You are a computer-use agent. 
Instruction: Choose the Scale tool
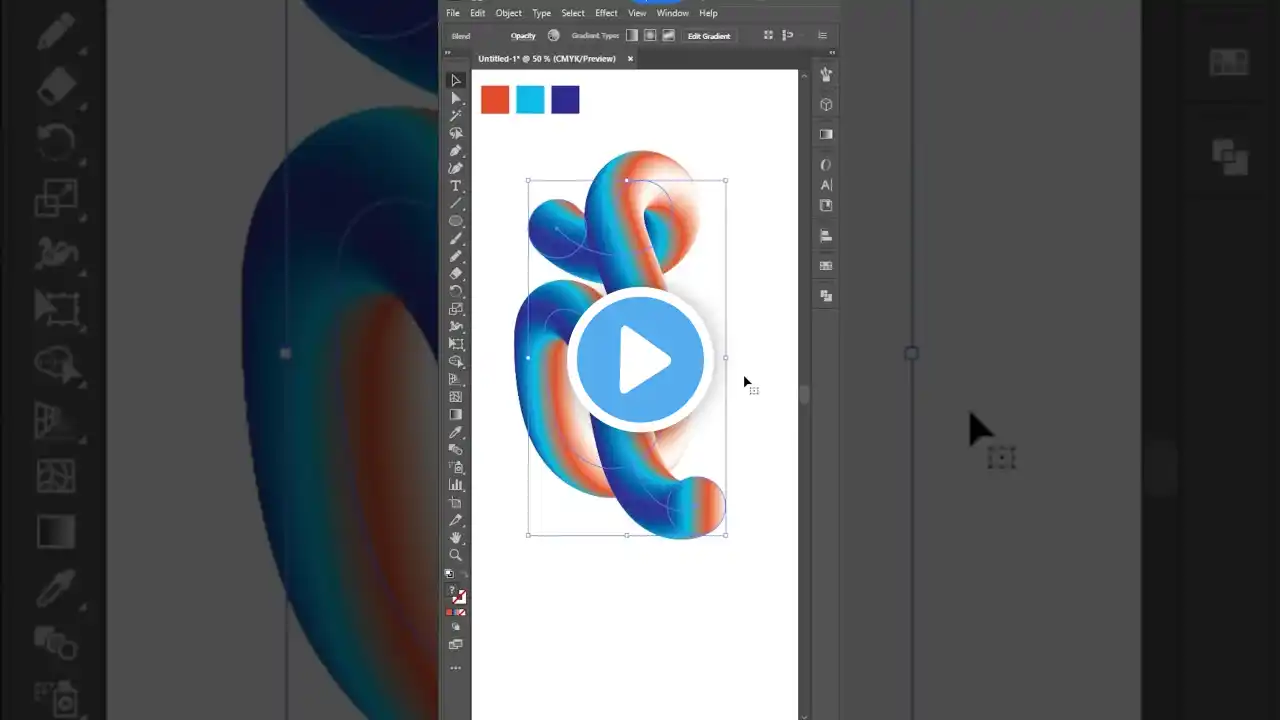(456, 309)
